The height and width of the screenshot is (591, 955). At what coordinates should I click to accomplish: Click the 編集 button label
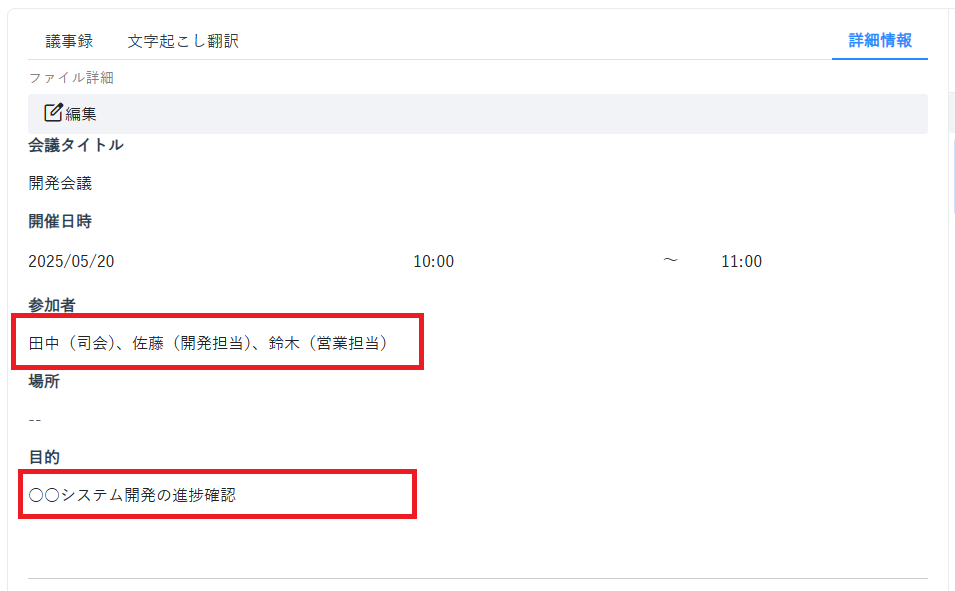click(x=81, y=114)
